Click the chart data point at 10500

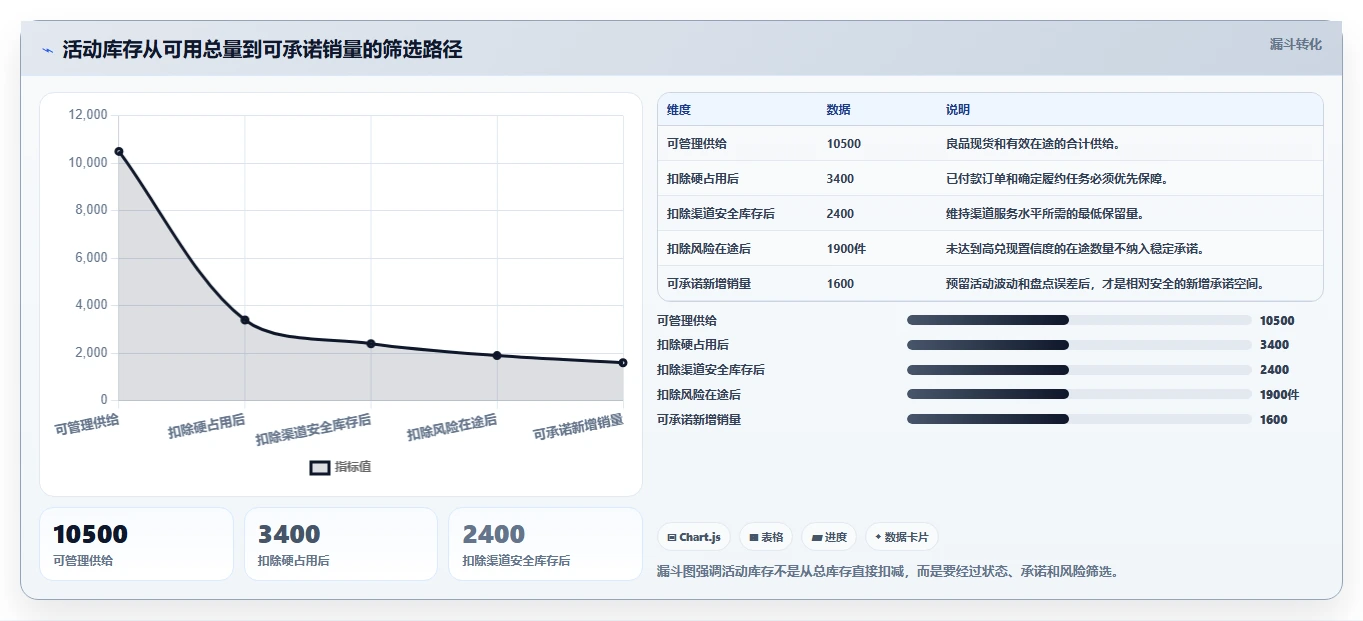(x=119, y=151)
